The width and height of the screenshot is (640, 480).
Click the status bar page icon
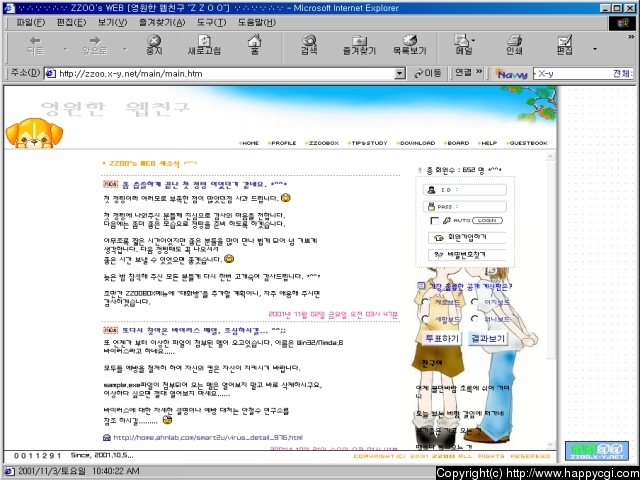[9, 471]
